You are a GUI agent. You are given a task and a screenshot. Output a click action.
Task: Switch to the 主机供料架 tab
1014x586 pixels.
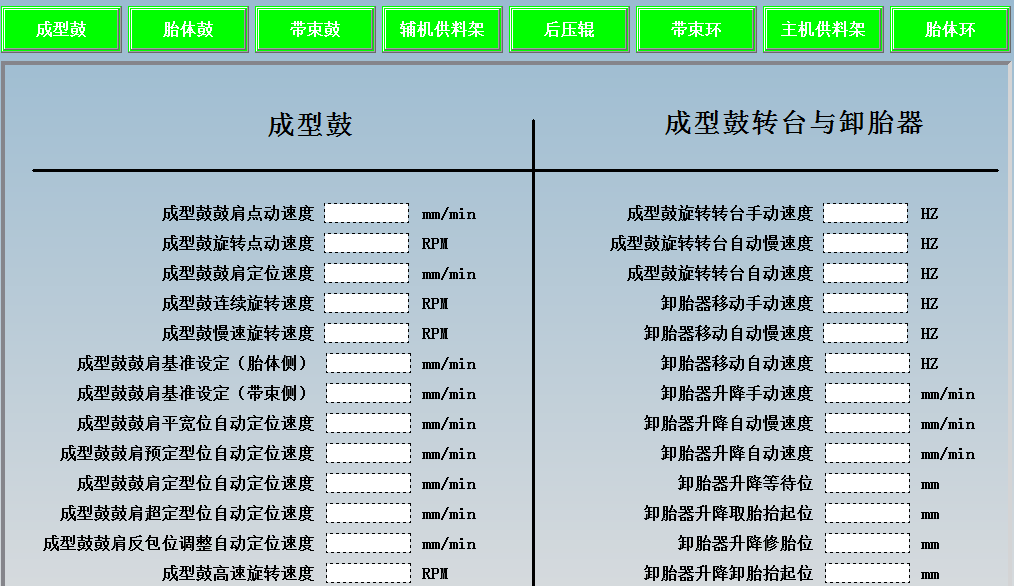click(x=823, y=30)
